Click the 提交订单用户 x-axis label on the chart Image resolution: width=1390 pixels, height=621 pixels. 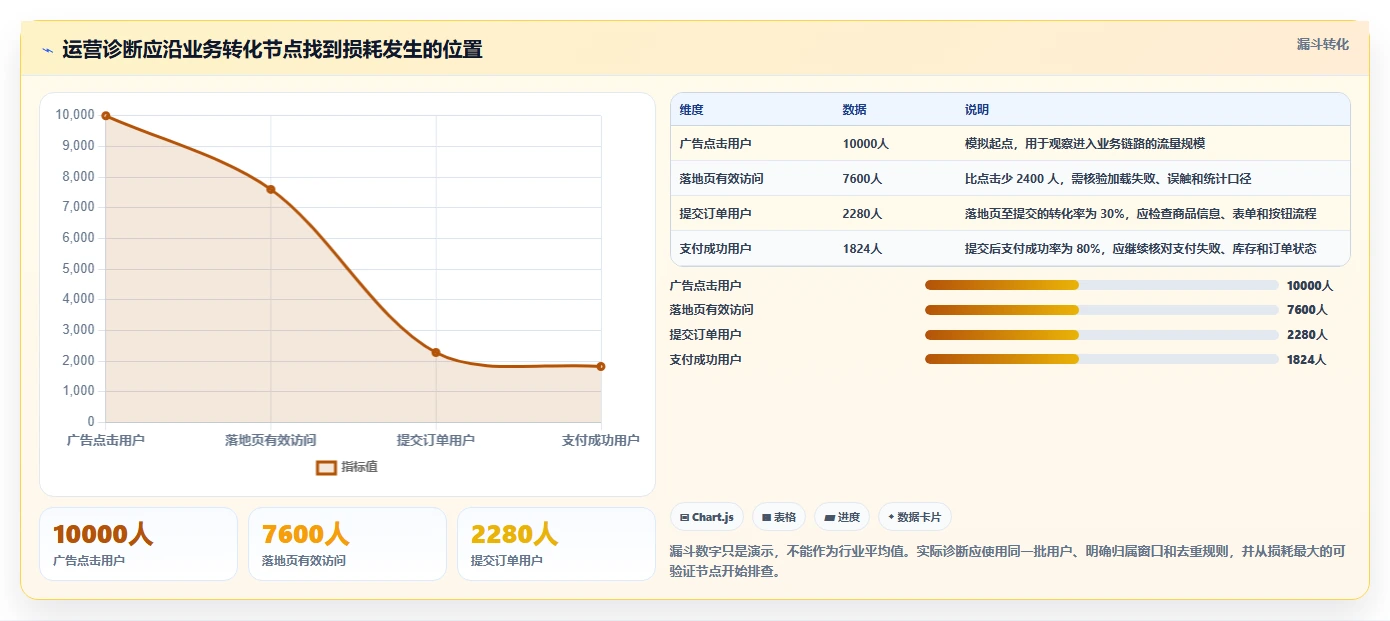tap(436, 440)
